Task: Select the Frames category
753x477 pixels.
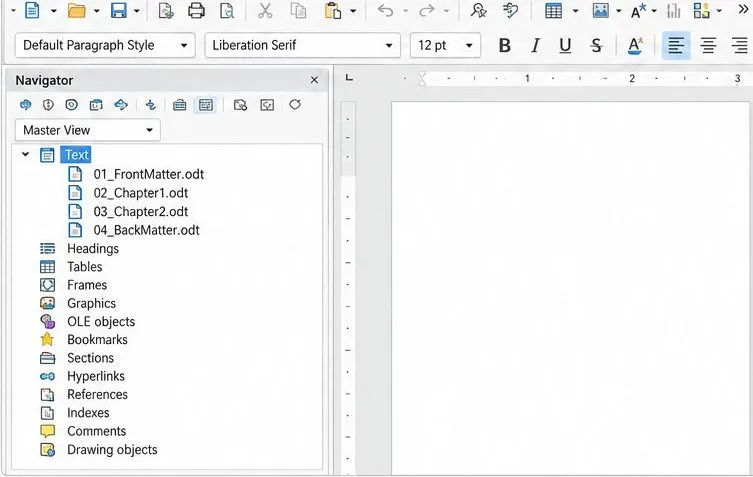Action: coord(87,285)
